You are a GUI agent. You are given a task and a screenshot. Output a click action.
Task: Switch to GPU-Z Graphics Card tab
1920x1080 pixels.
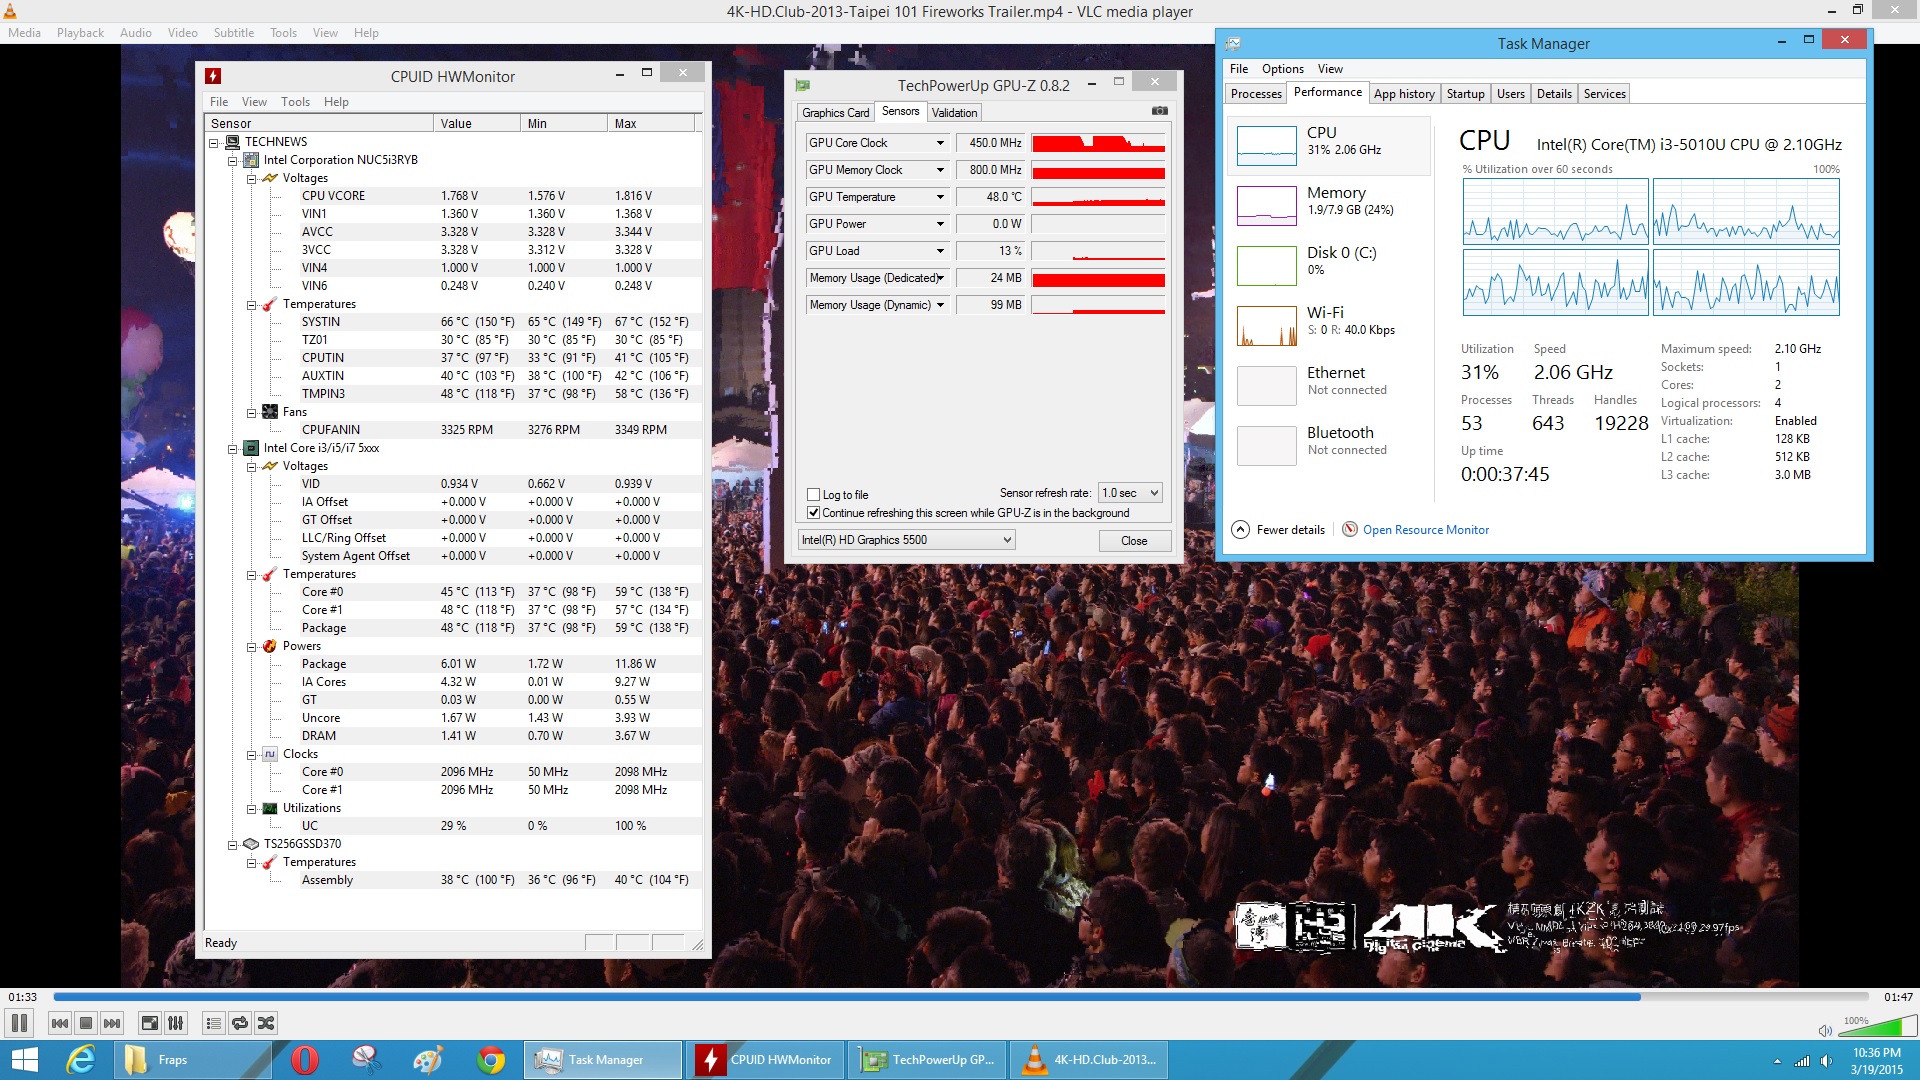(x=835, y=113)
